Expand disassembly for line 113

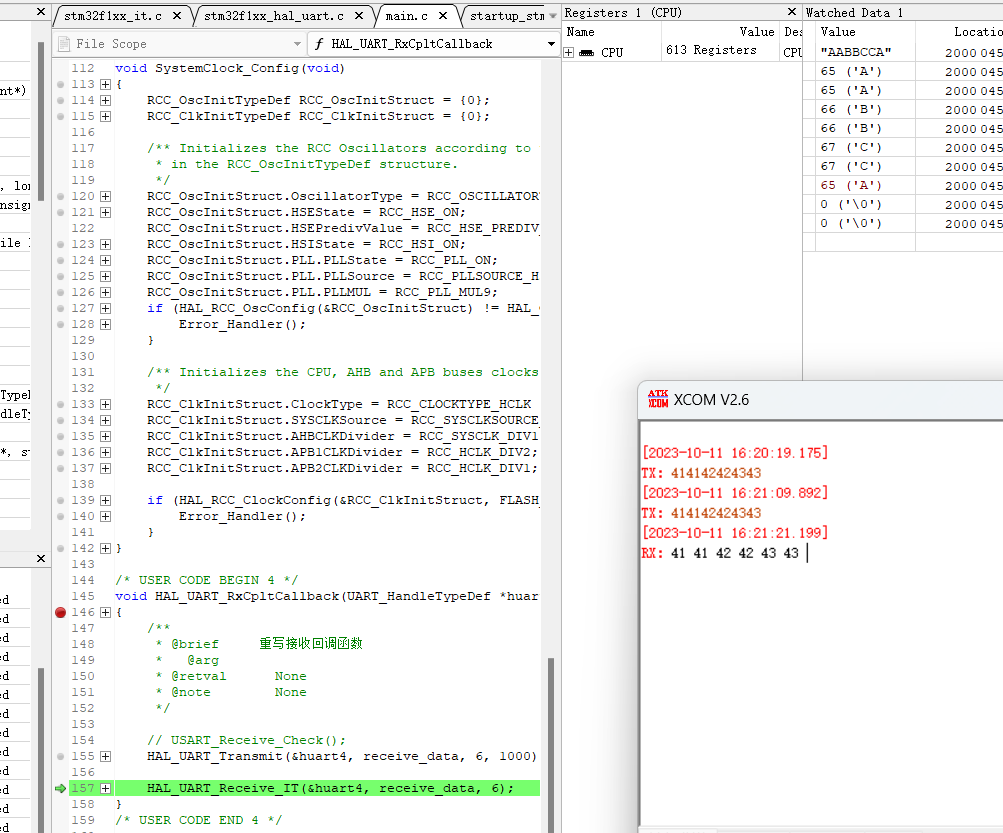(106, 84)
